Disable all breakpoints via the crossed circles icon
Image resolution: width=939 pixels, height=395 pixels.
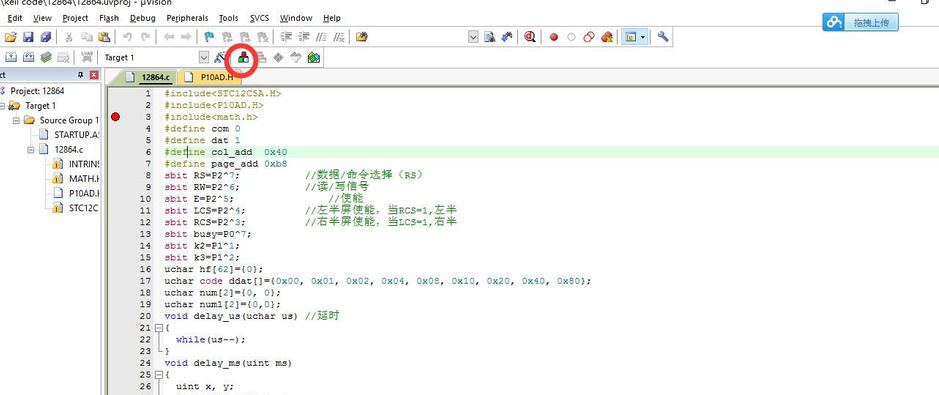(x=589, y=37)
